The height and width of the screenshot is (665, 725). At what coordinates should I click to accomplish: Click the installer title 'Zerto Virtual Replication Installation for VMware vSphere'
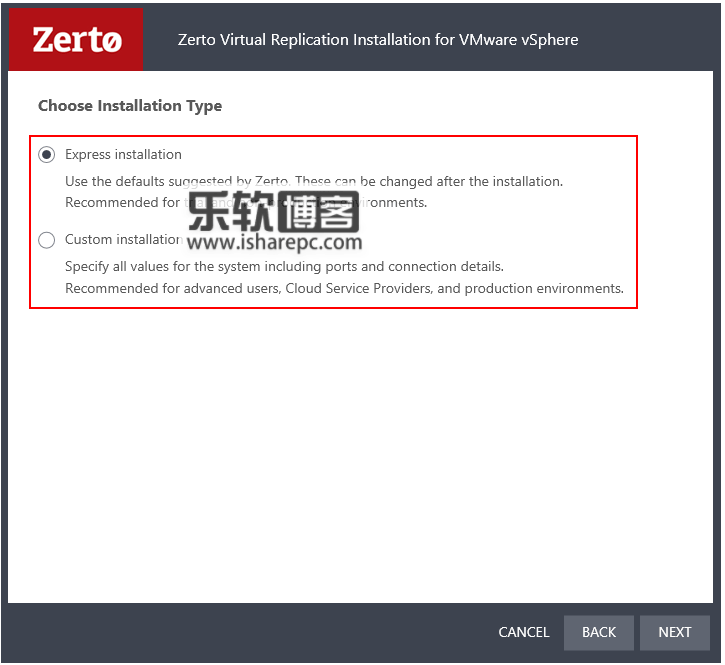click(378, 40)
